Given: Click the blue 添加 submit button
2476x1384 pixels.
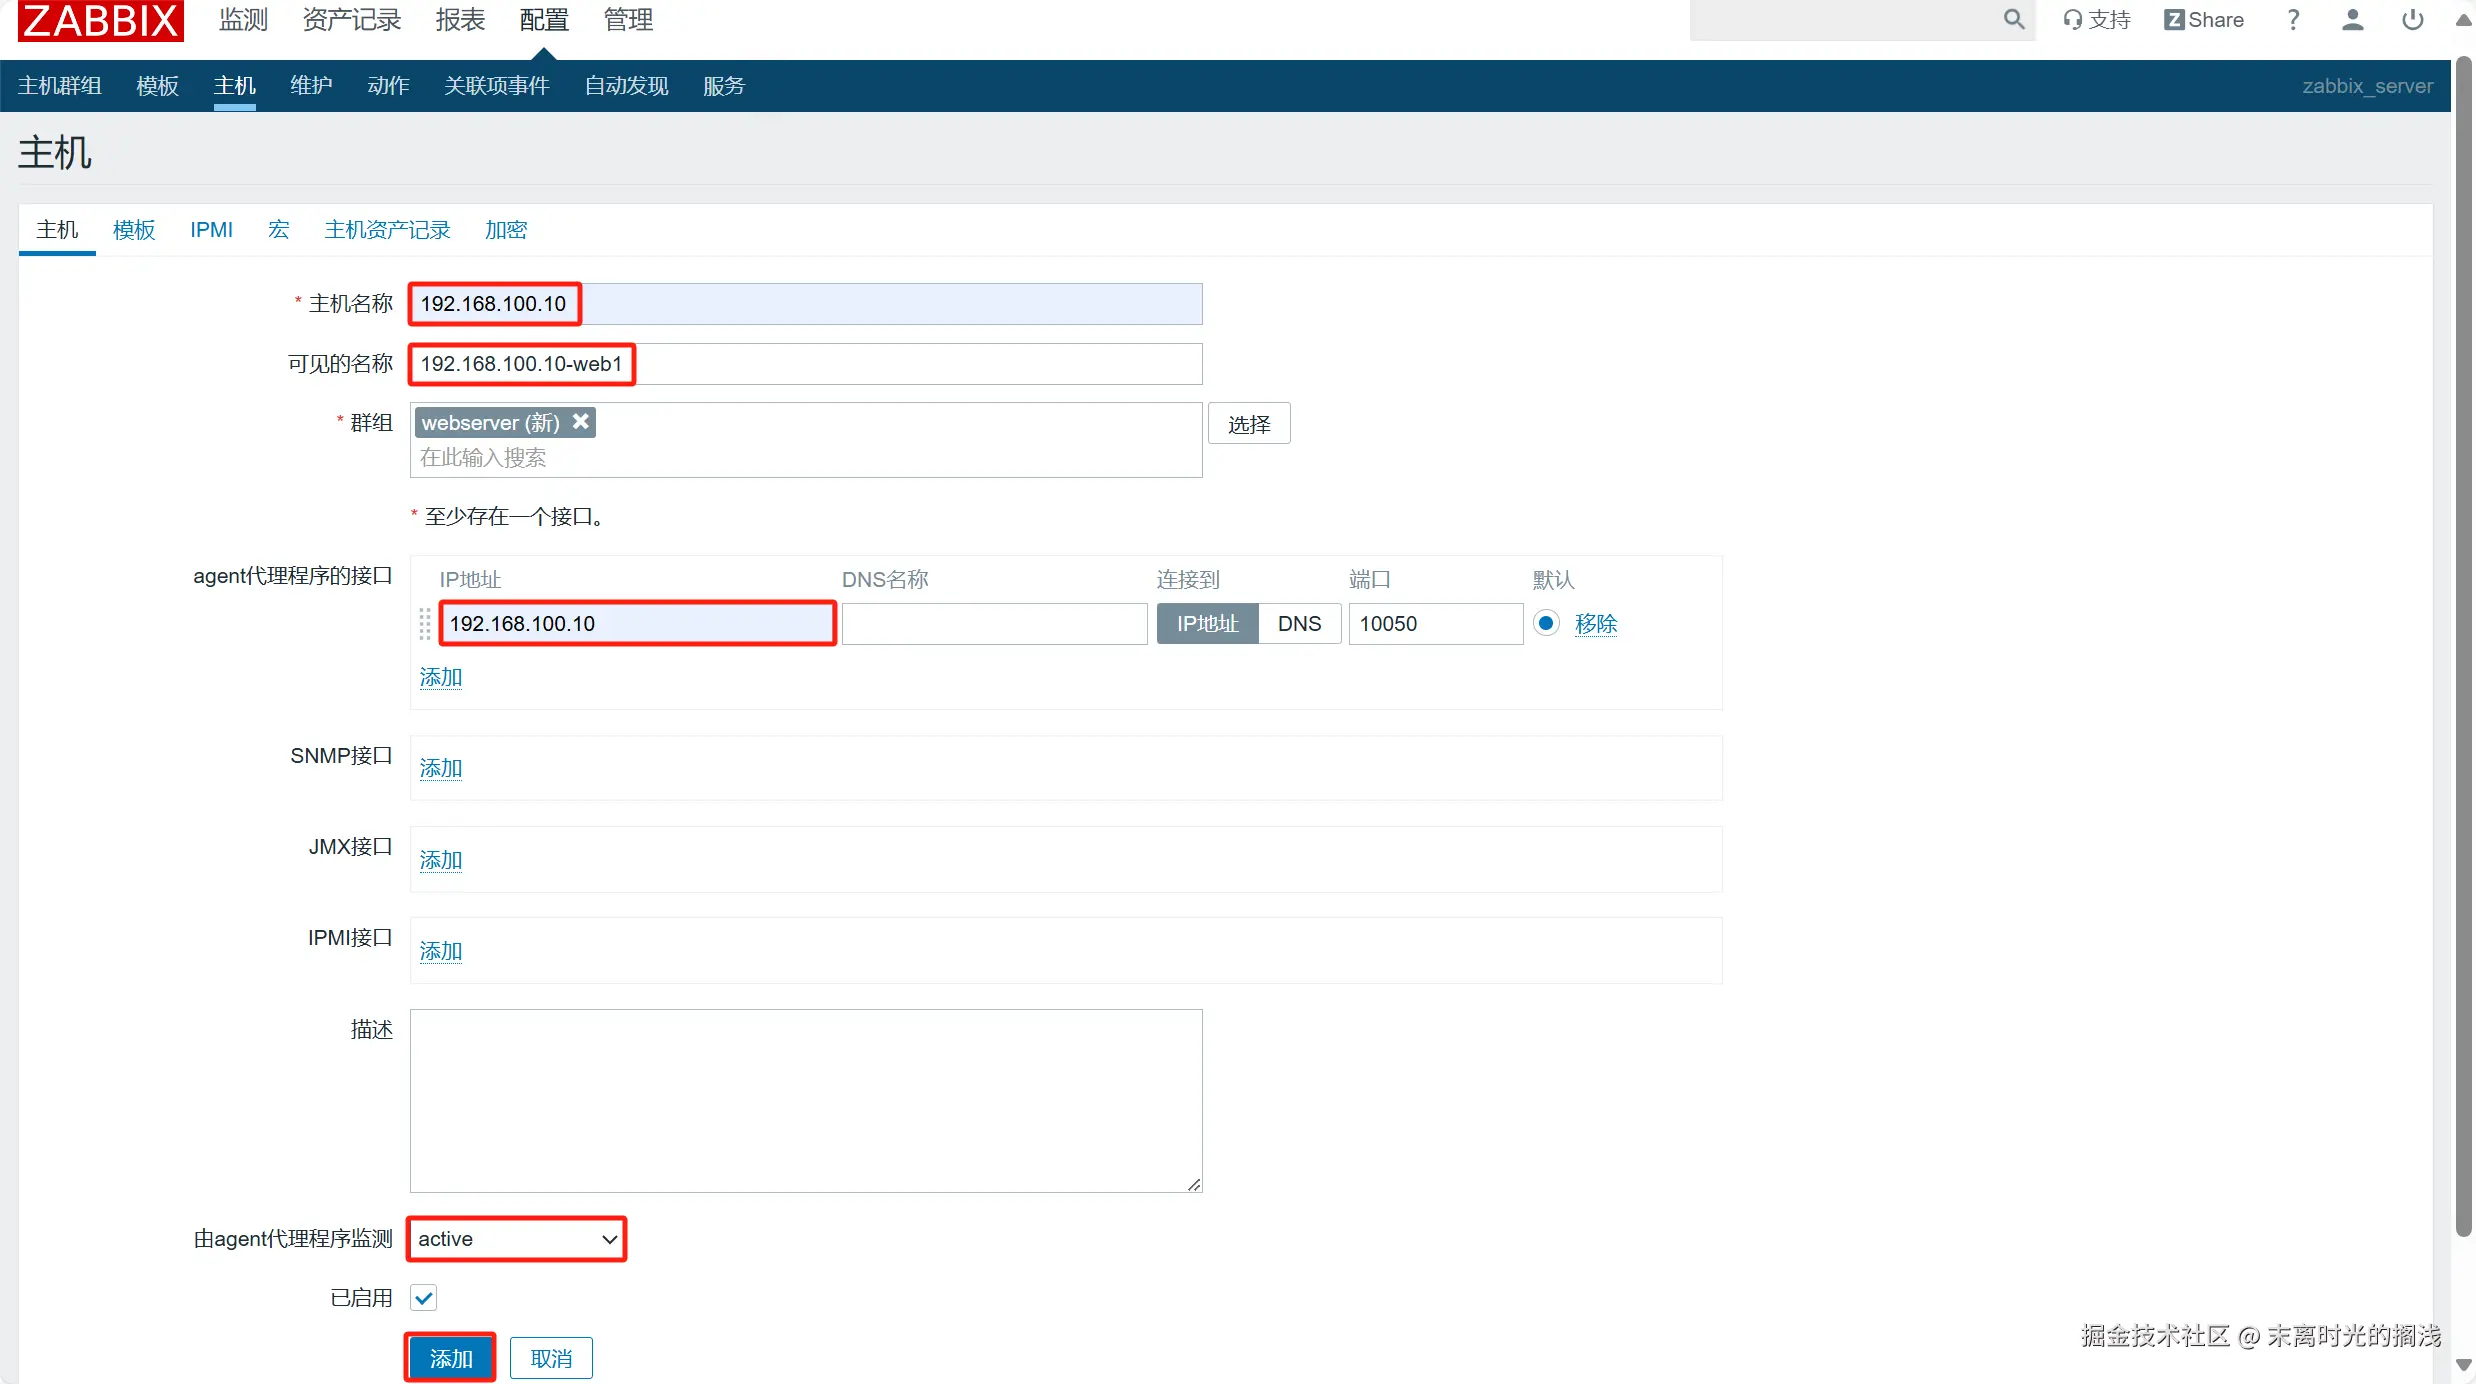Looking at the screenshot, I should pyautogui.click(x=450, y=1358).
